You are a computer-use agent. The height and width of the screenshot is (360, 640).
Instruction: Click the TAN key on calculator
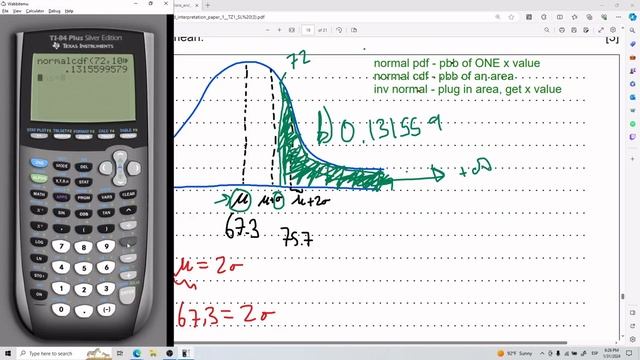106,213
